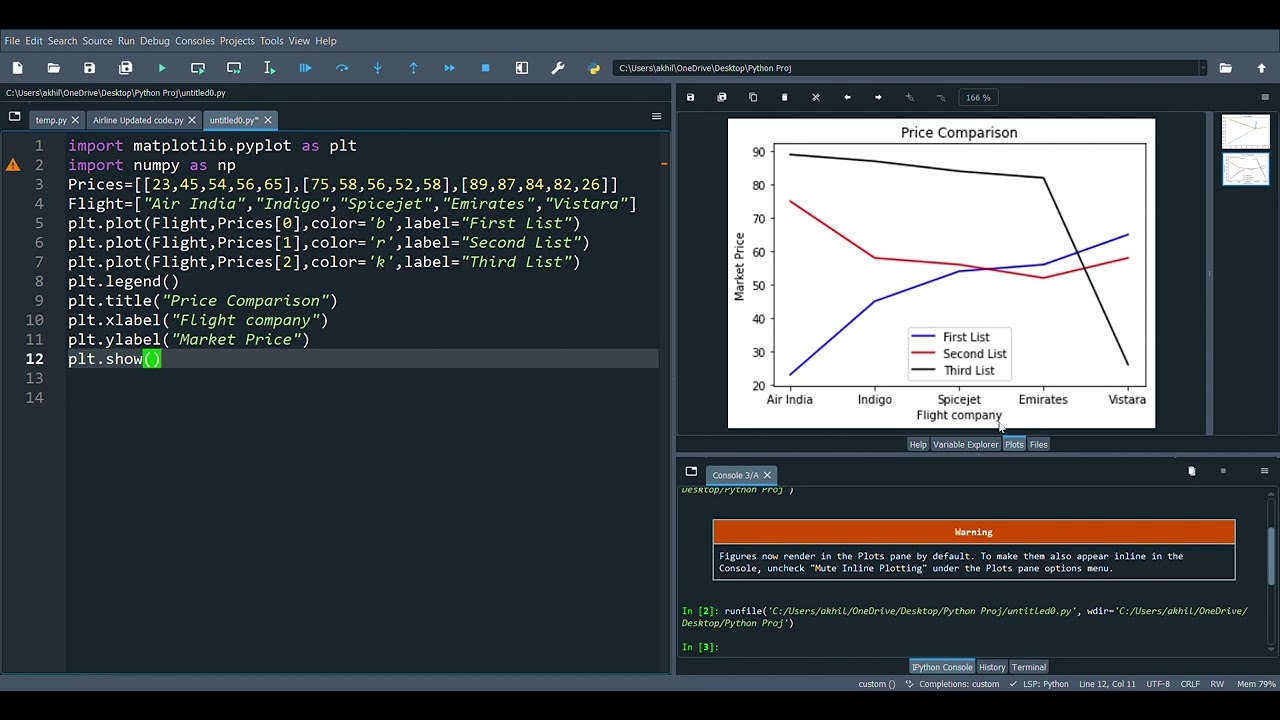Open Plots pane options menu

1265,97
